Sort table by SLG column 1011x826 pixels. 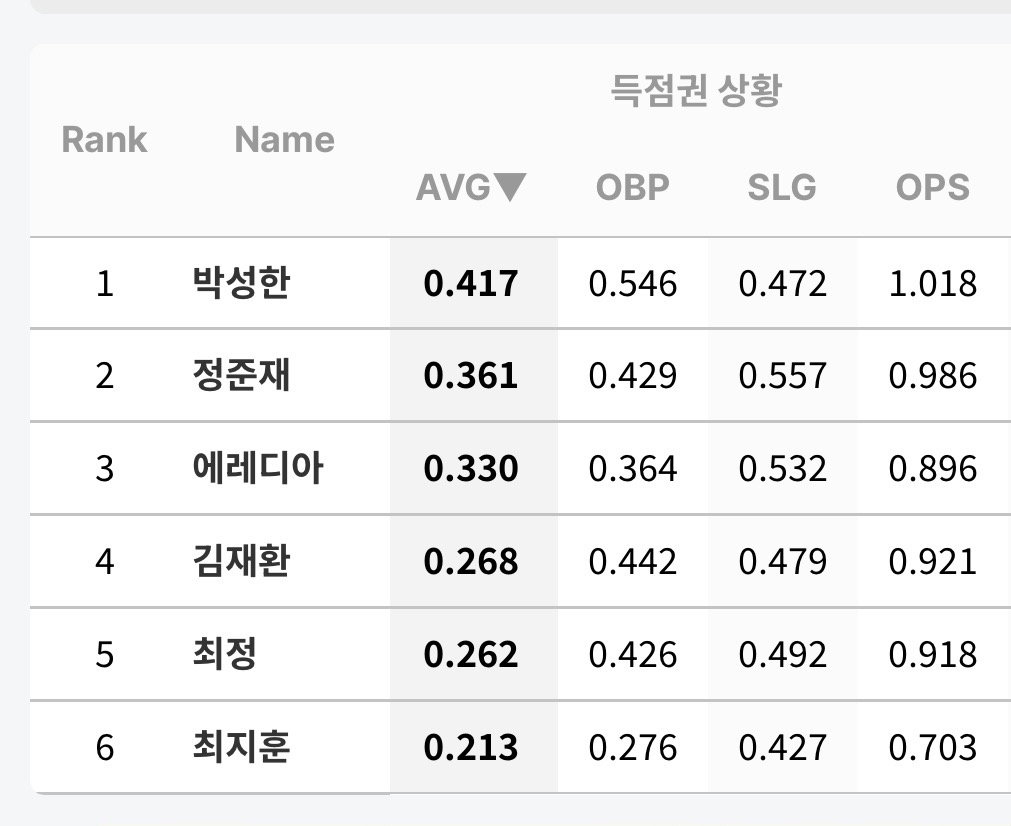(781, 188)
